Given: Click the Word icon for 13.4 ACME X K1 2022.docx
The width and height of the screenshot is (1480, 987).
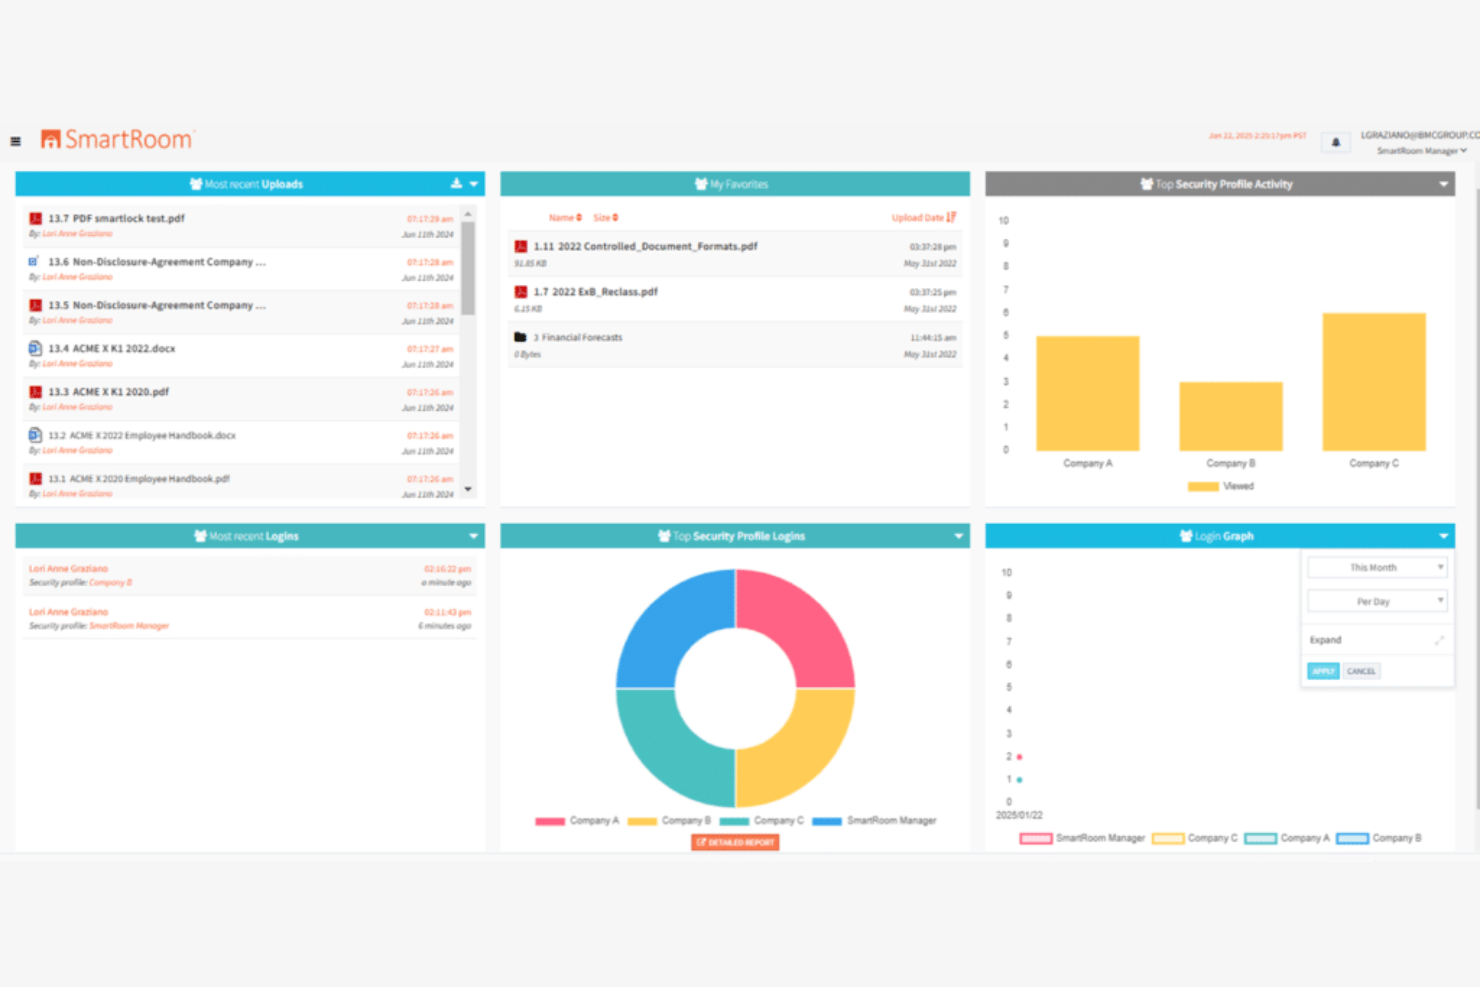Looking at the screenshot, I should click(35, 348).
